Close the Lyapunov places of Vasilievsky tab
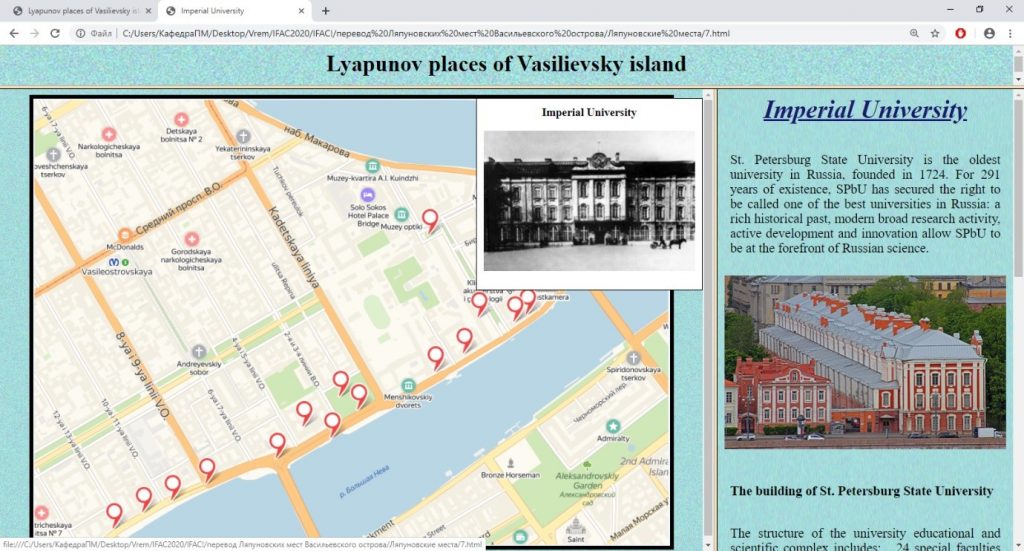Screen dimensions: 1024x551 (148, 11)
